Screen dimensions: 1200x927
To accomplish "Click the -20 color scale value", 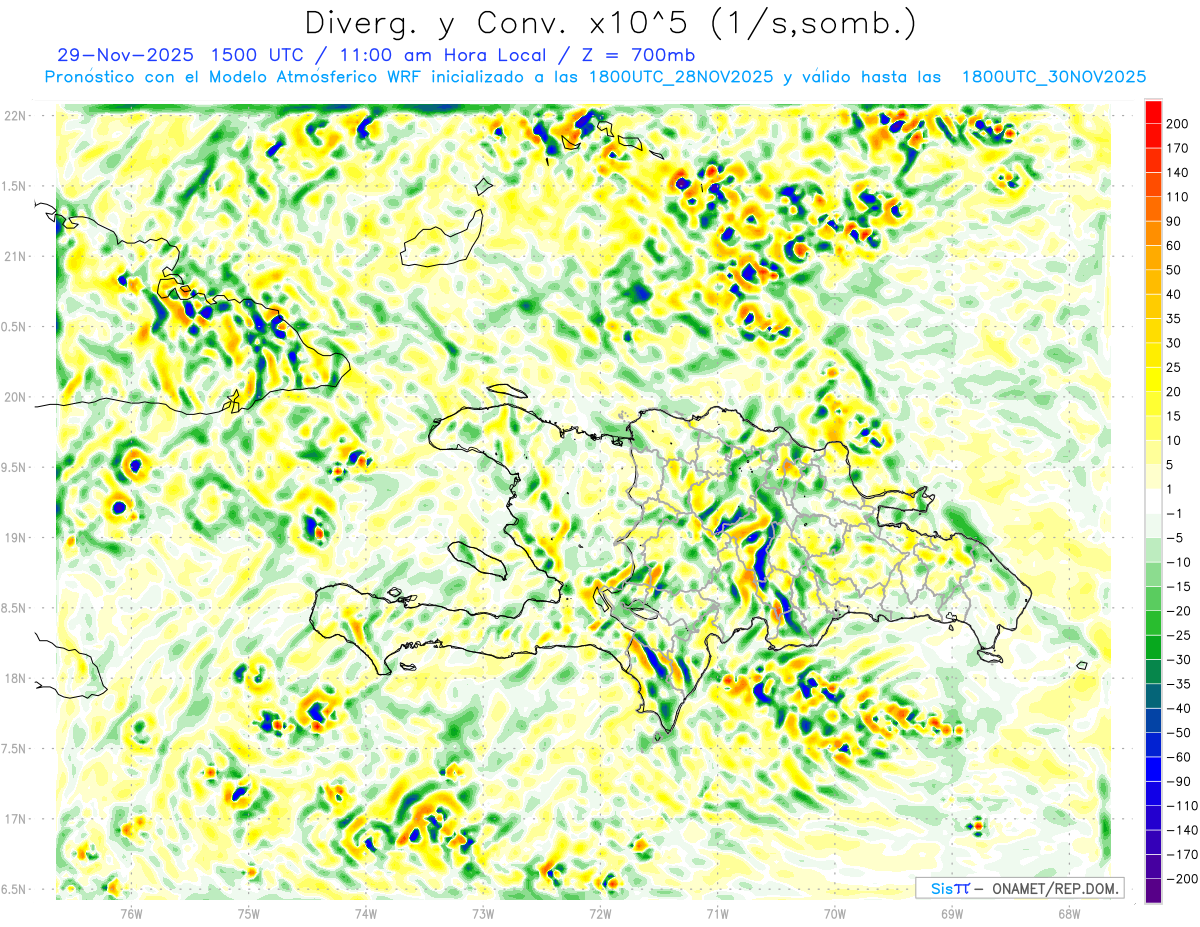I will tap(1179, 611).
